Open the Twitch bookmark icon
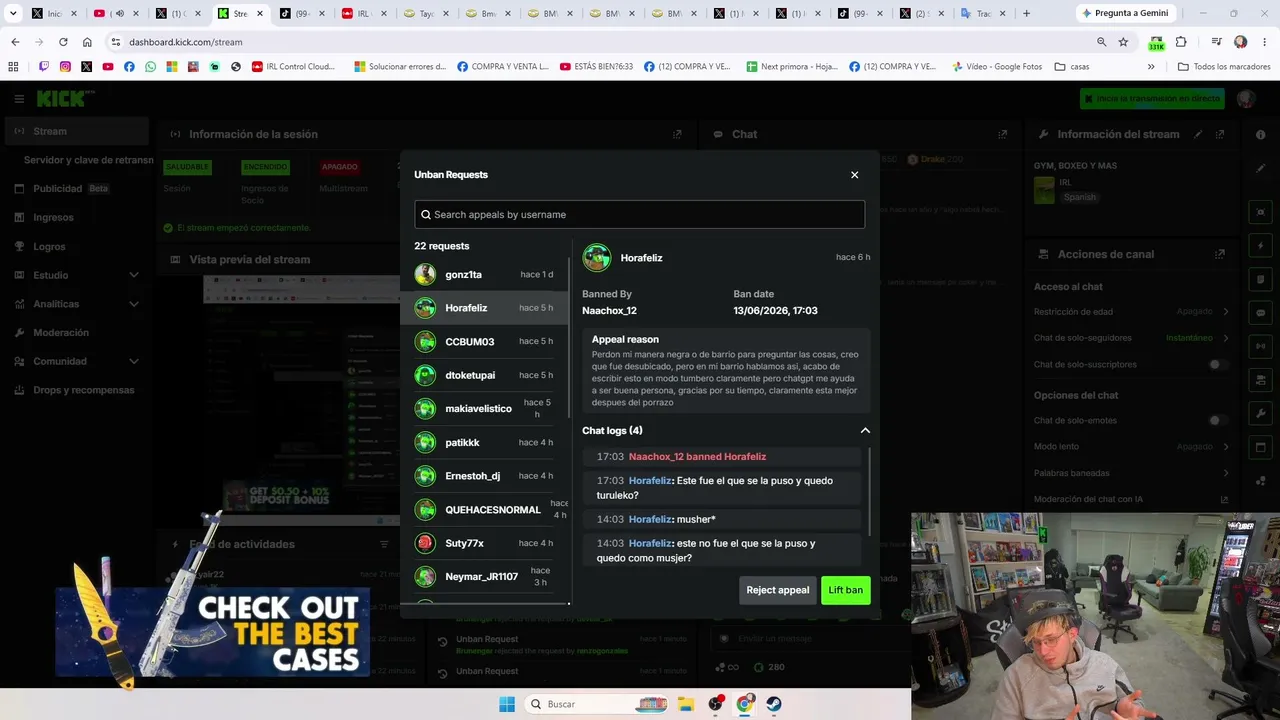1280x720 pixels. pyautogui.click(x=43, y=67)
